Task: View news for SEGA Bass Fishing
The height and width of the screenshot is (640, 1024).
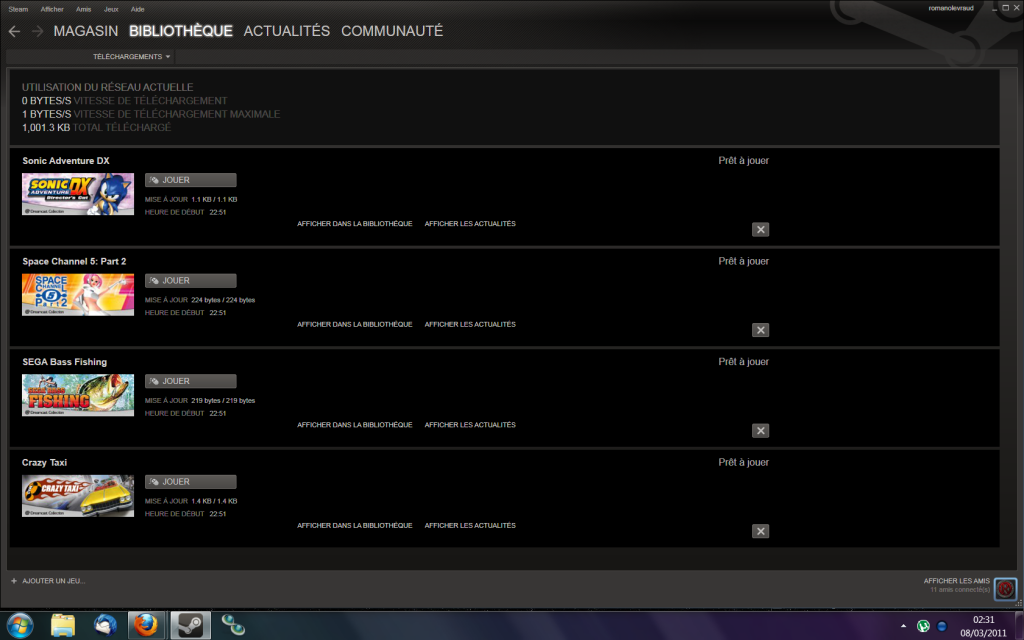Action: click(470, 424)
